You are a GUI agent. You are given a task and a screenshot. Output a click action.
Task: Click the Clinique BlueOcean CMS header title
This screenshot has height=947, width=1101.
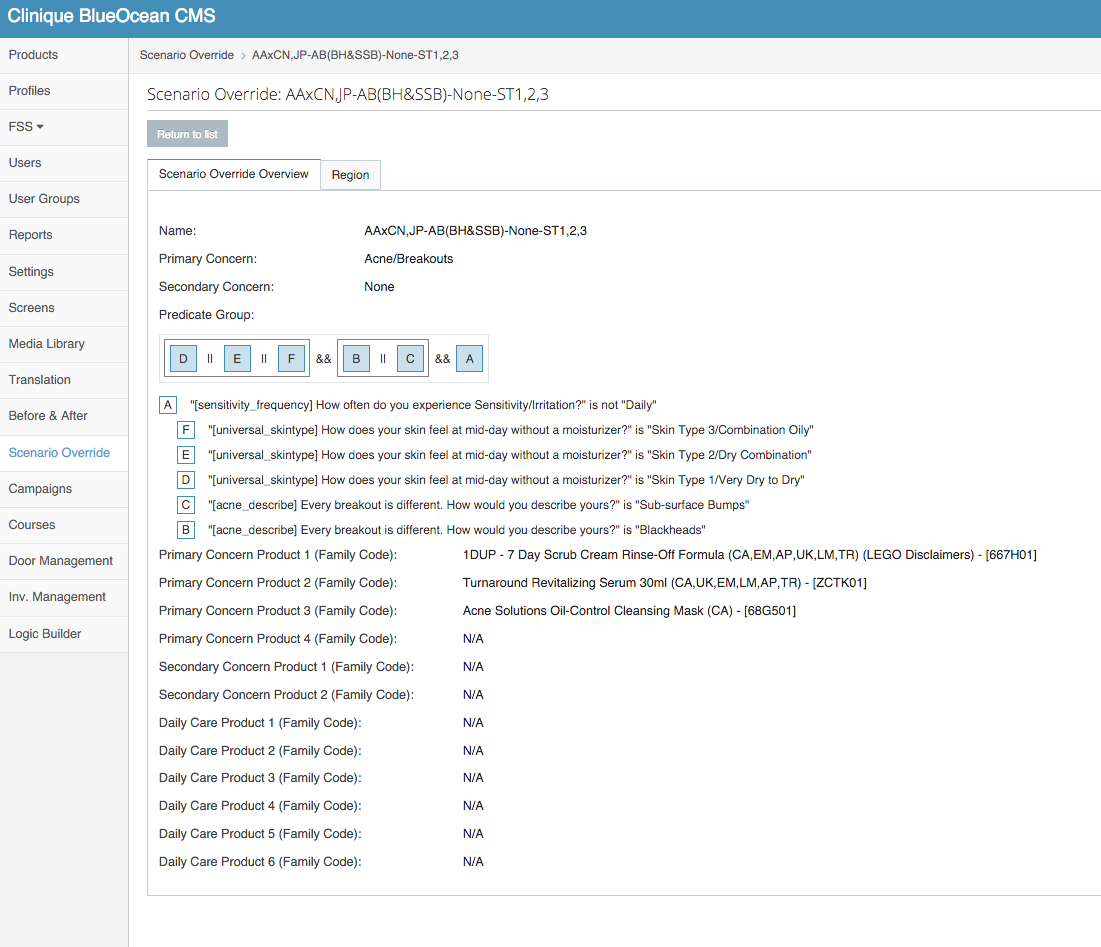pyautogui.click(x=111, y=16)
